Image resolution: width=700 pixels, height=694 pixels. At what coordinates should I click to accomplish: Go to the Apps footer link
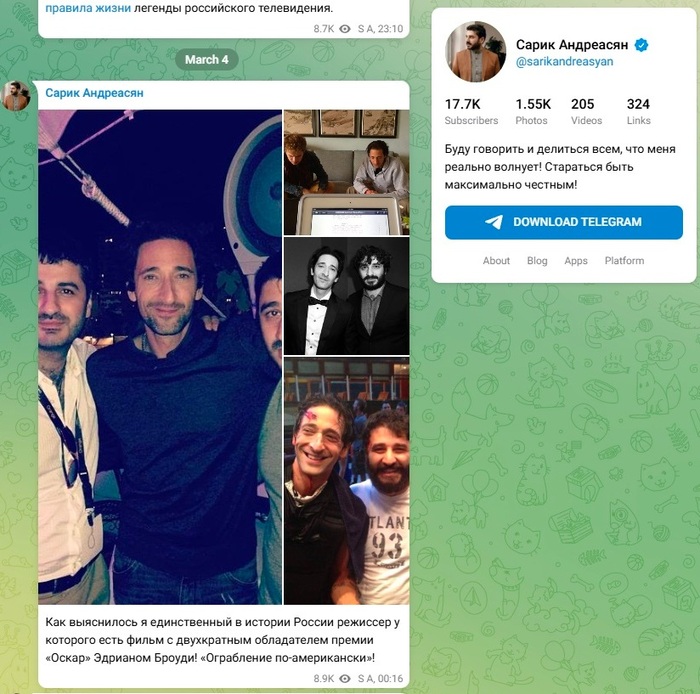pos(576,261)
